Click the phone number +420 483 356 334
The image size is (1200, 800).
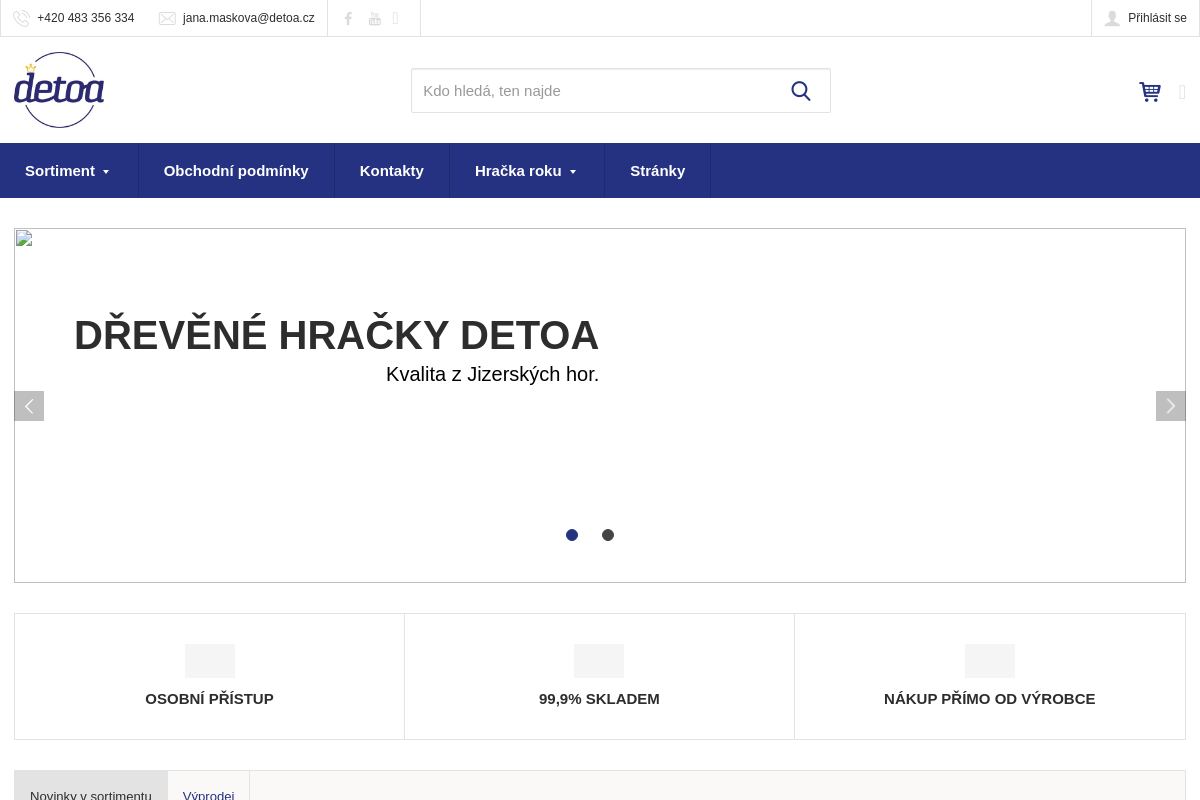point(86,18)
